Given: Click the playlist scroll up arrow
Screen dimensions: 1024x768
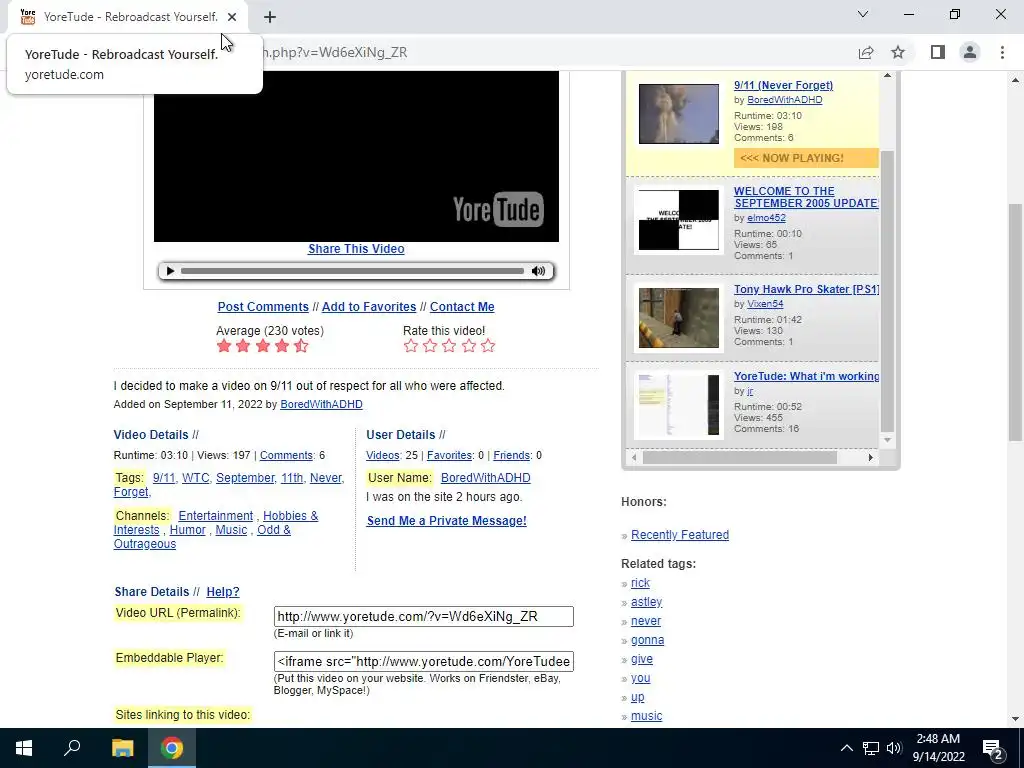Looking at the screenshot, I should (887, 76).
